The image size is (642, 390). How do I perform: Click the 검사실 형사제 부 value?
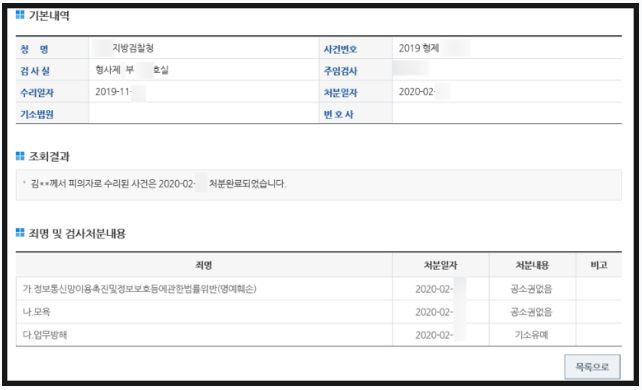pyautogui.click(x=132, y=70)
